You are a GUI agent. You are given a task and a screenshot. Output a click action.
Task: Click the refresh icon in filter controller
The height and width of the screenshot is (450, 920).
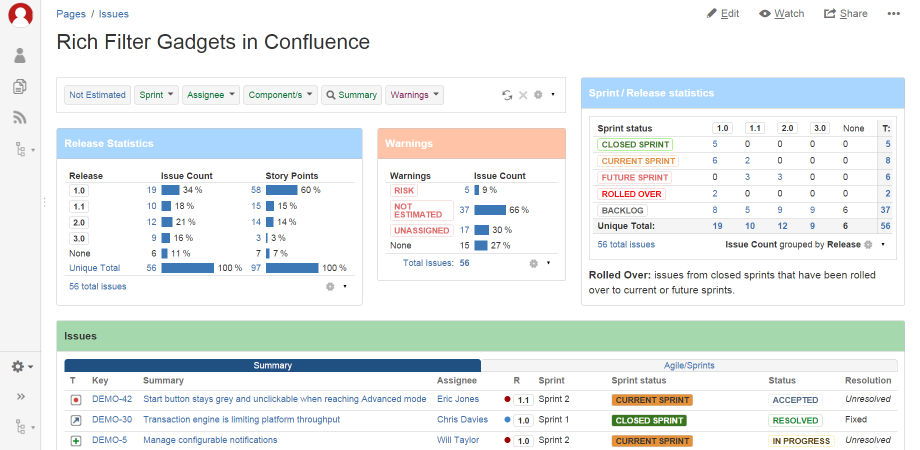pos(507,95)
